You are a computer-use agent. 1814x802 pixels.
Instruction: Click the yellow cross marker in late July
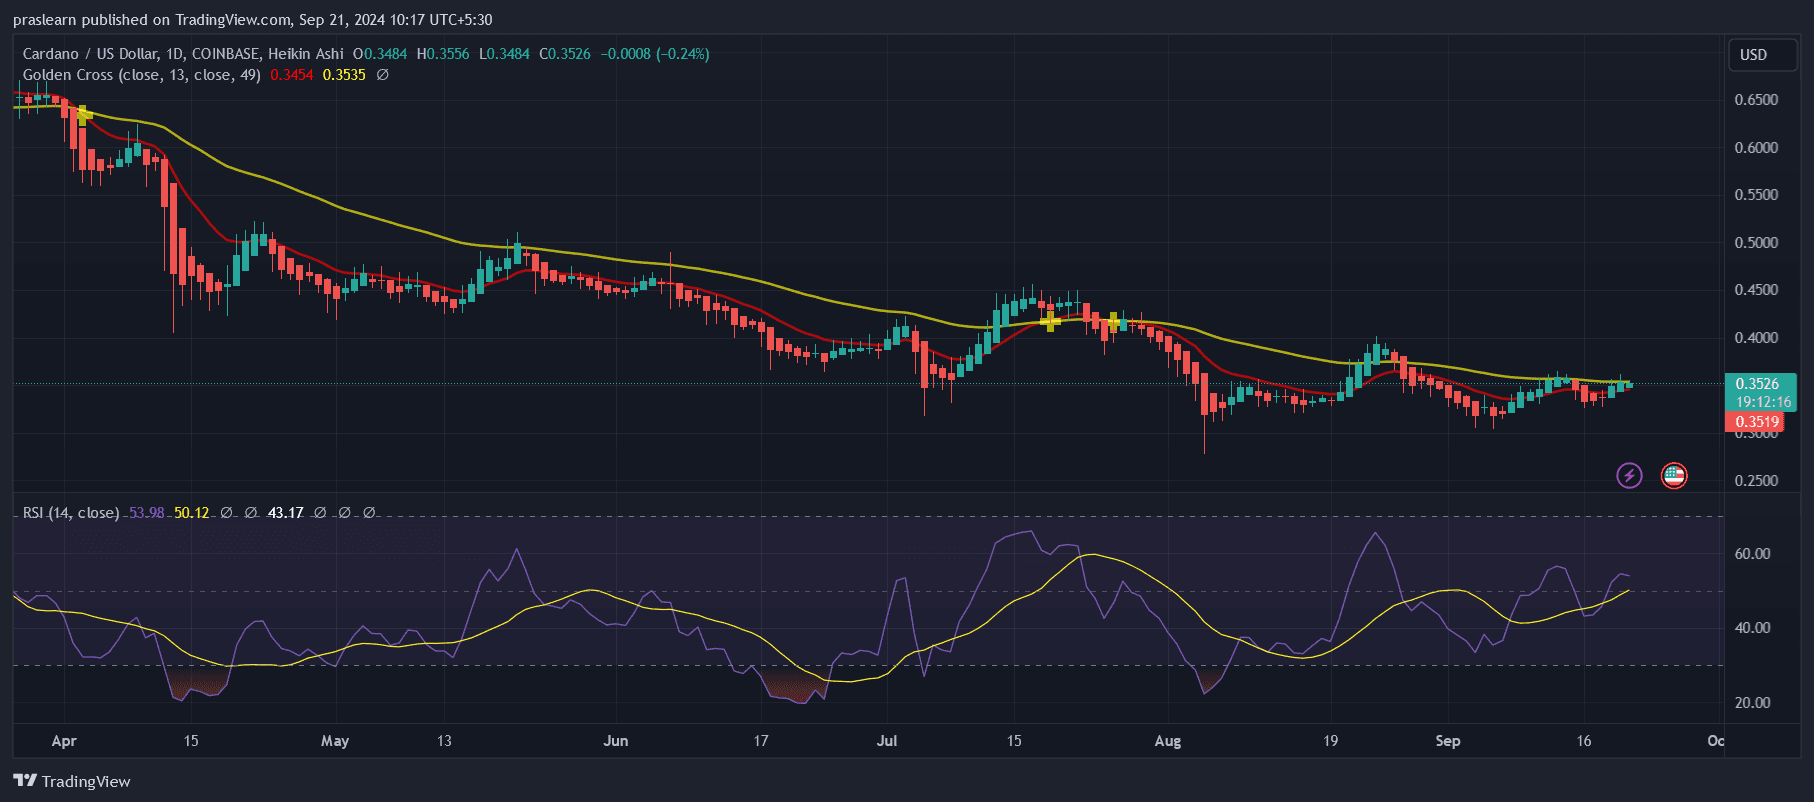tap(1113, 322)
